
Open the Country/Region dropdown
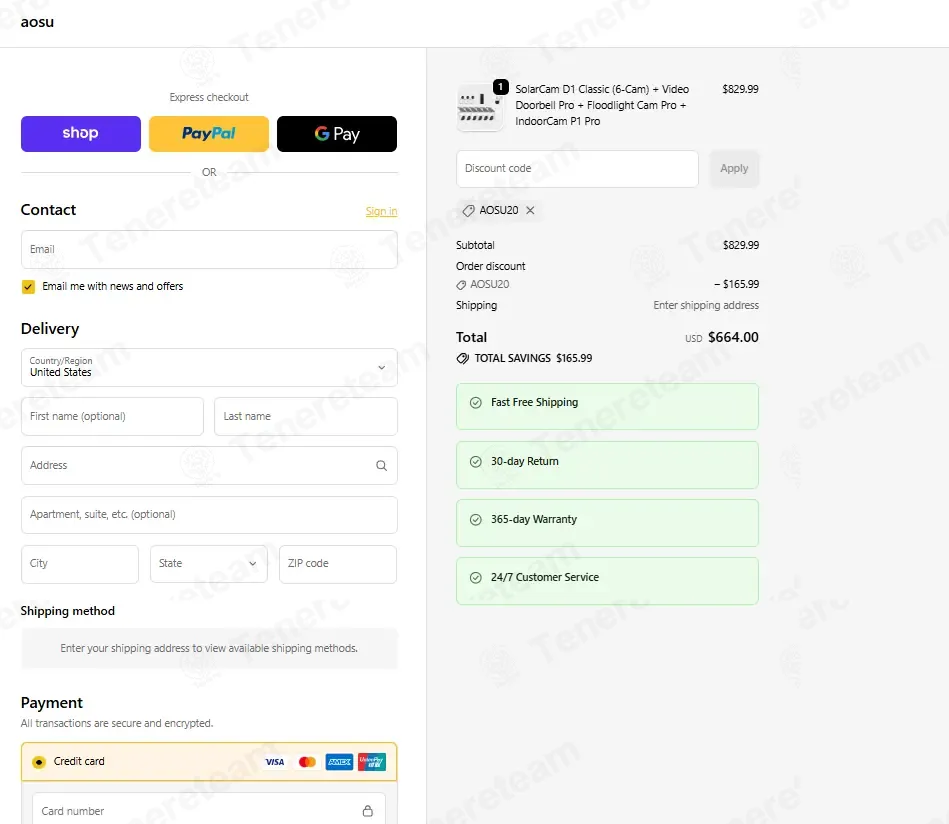(209, 368)
